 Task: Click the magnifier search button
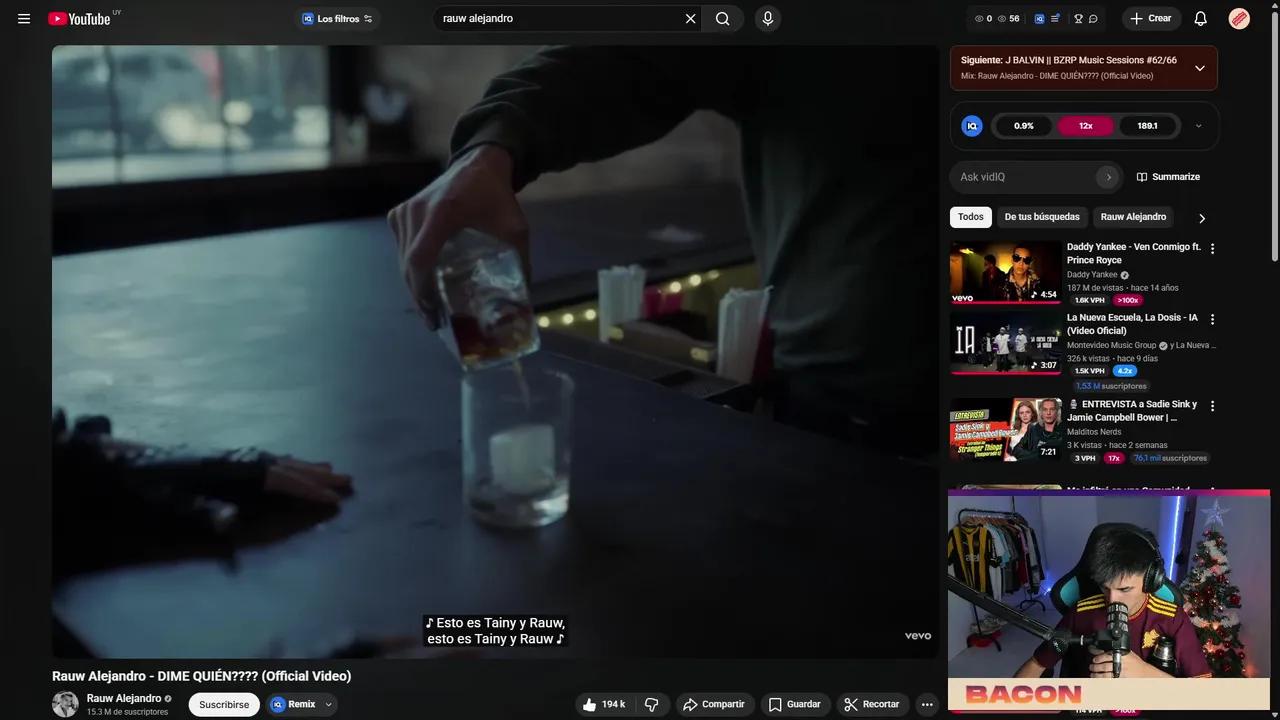[723, 19]
